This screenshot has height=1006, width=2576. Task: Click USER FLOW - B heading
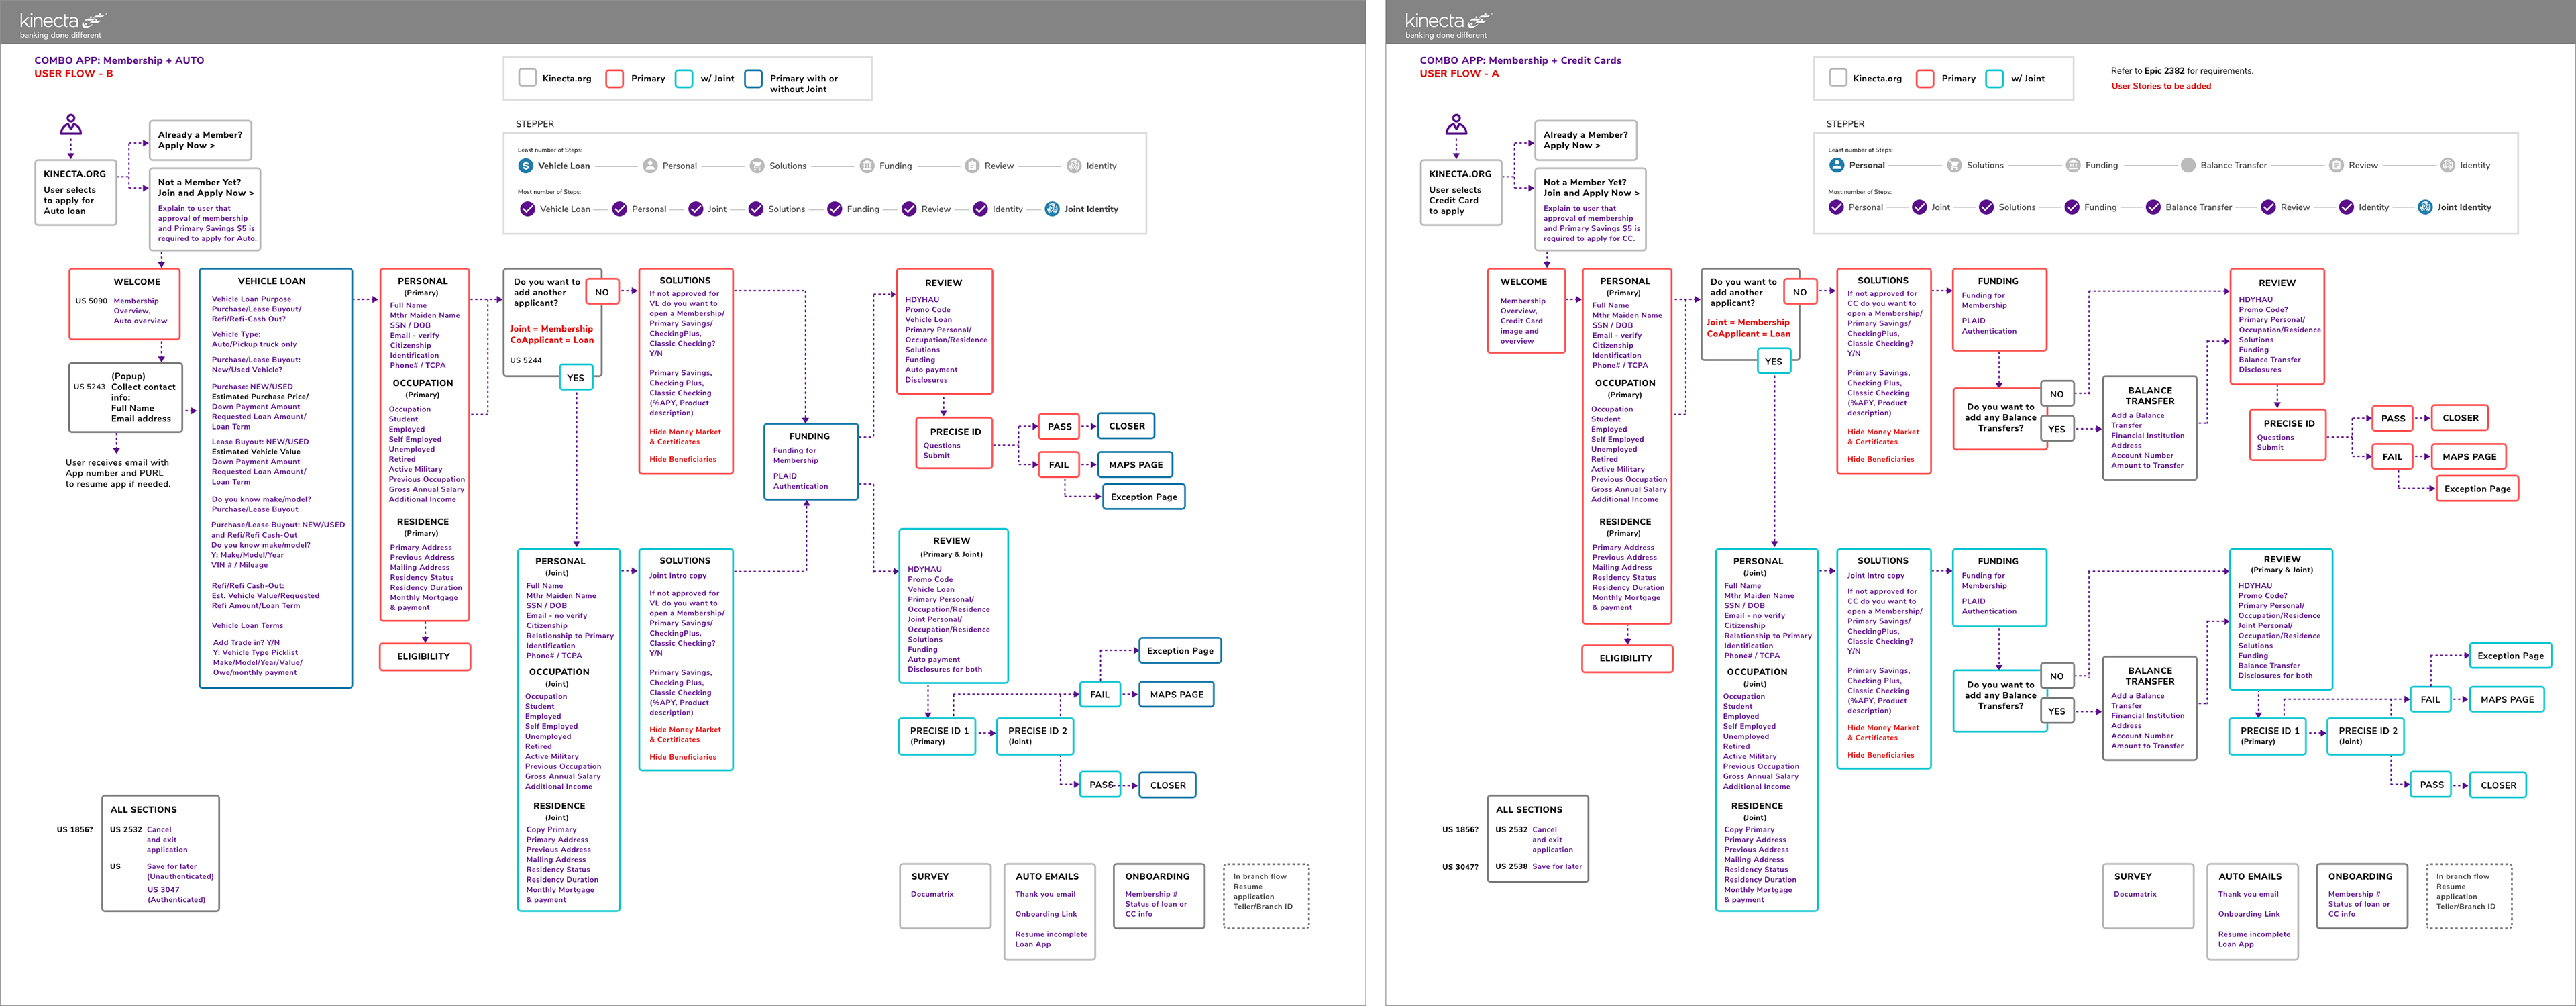click(x=74, y=74)
